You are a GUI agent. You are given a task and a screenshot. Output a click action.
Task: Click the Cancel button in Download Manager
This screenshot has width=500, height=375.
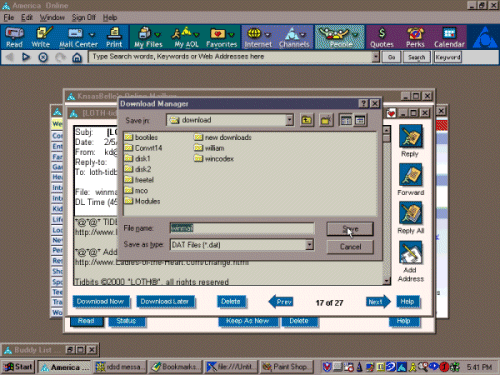[350, 247]
